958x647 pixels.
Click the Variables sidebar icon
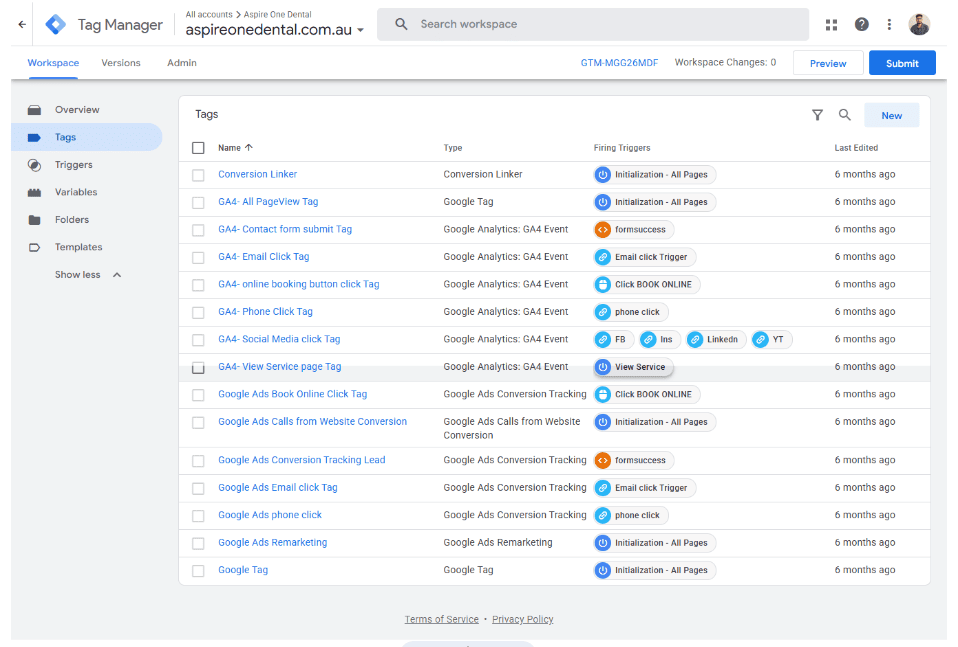[34, 192]
